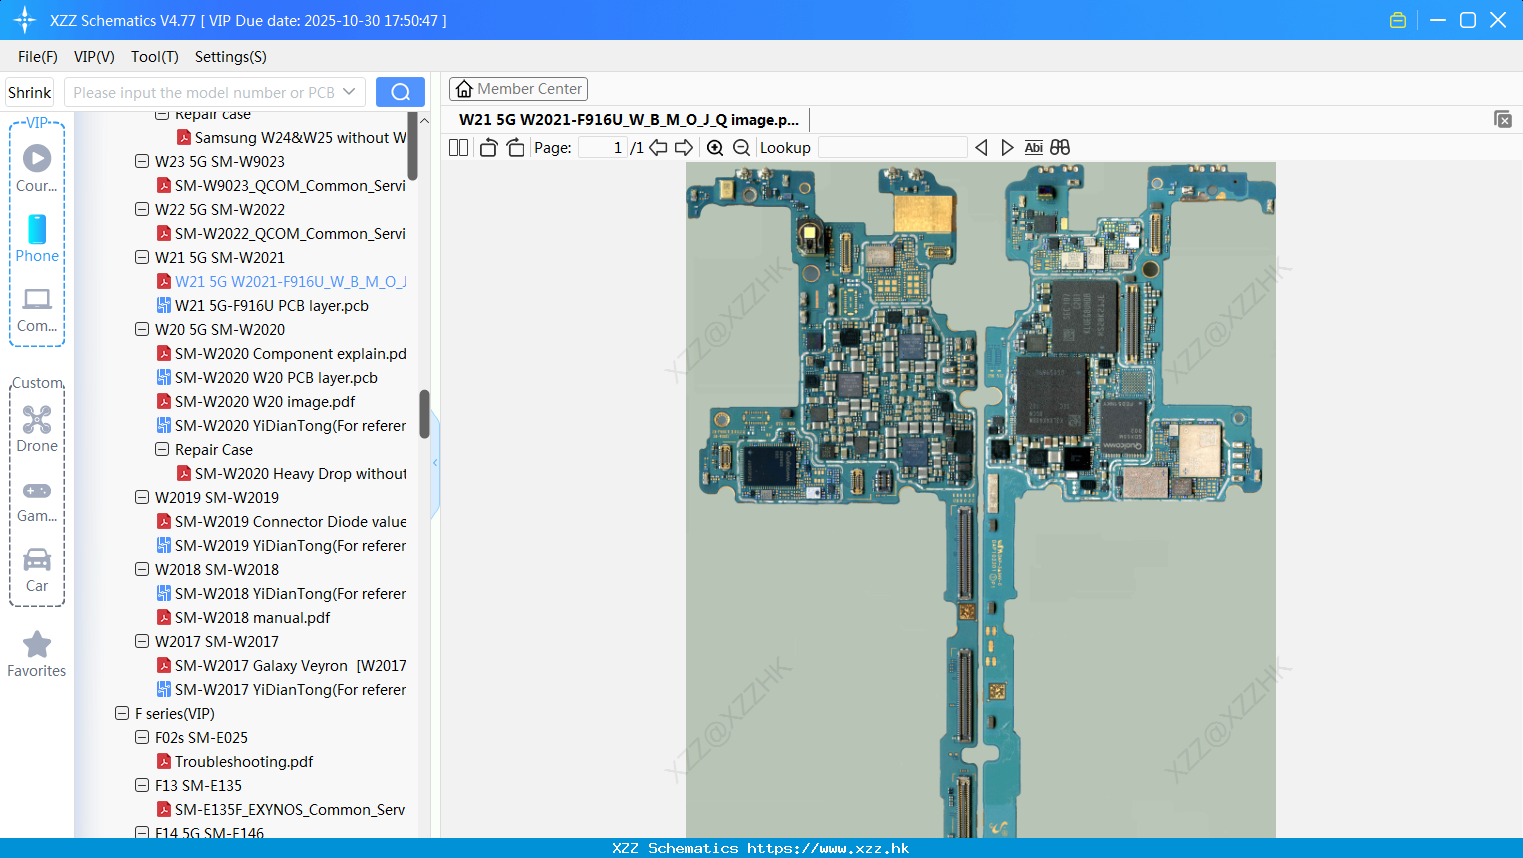Collapse the F series(VIP) node

[x=122, y=713]
